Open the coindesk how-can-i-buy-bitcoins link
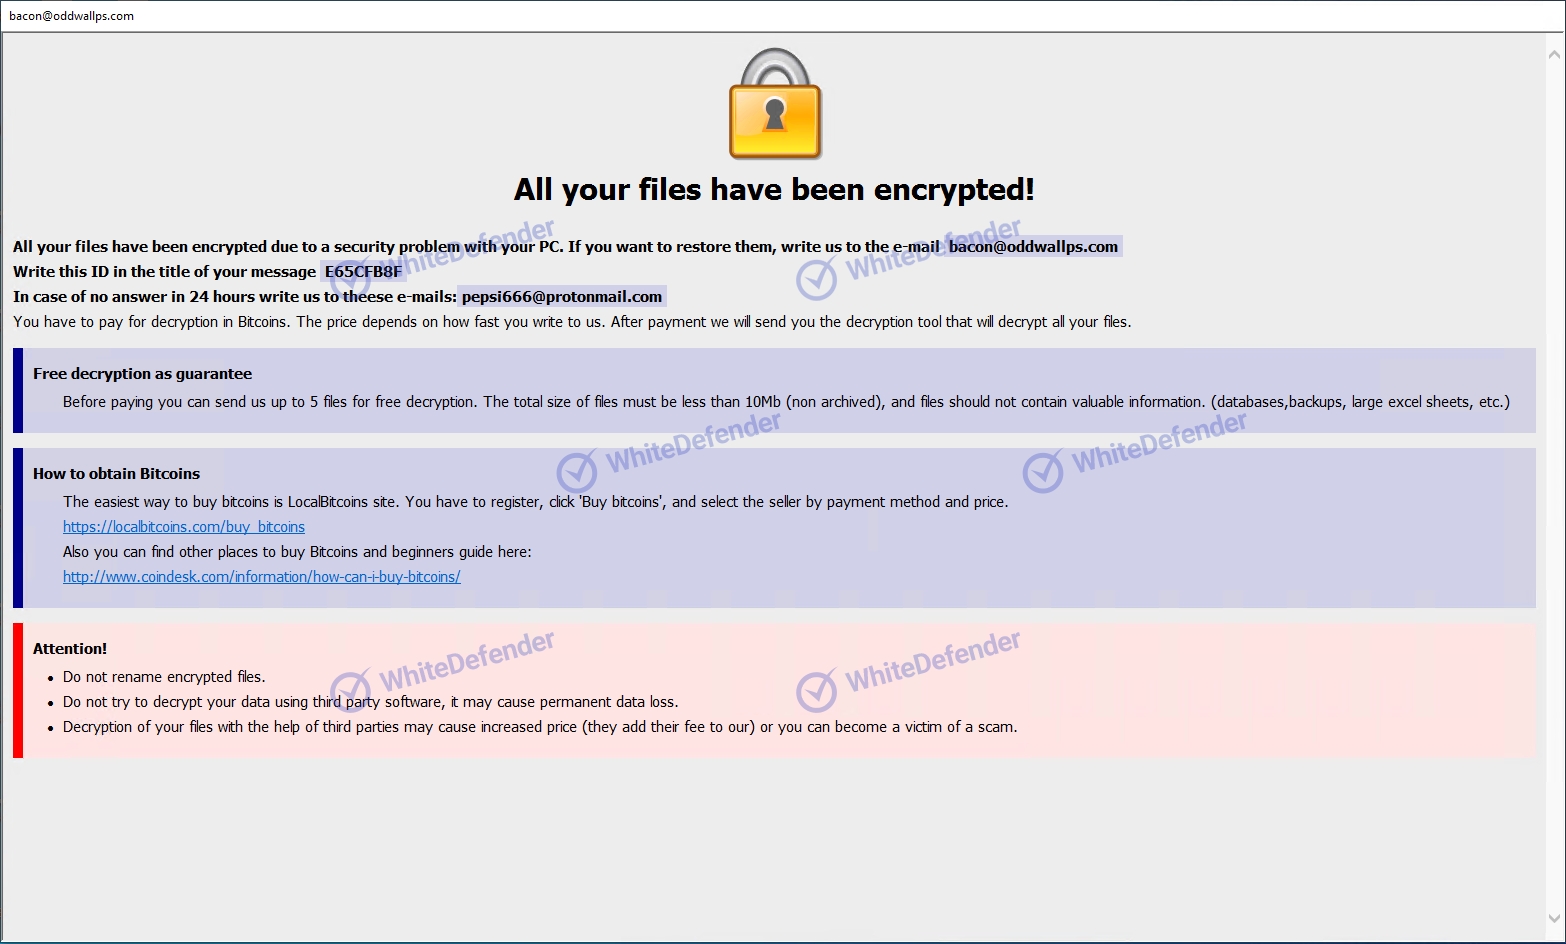The width and height of the screenshot is (1566, 944). (262, 577)
